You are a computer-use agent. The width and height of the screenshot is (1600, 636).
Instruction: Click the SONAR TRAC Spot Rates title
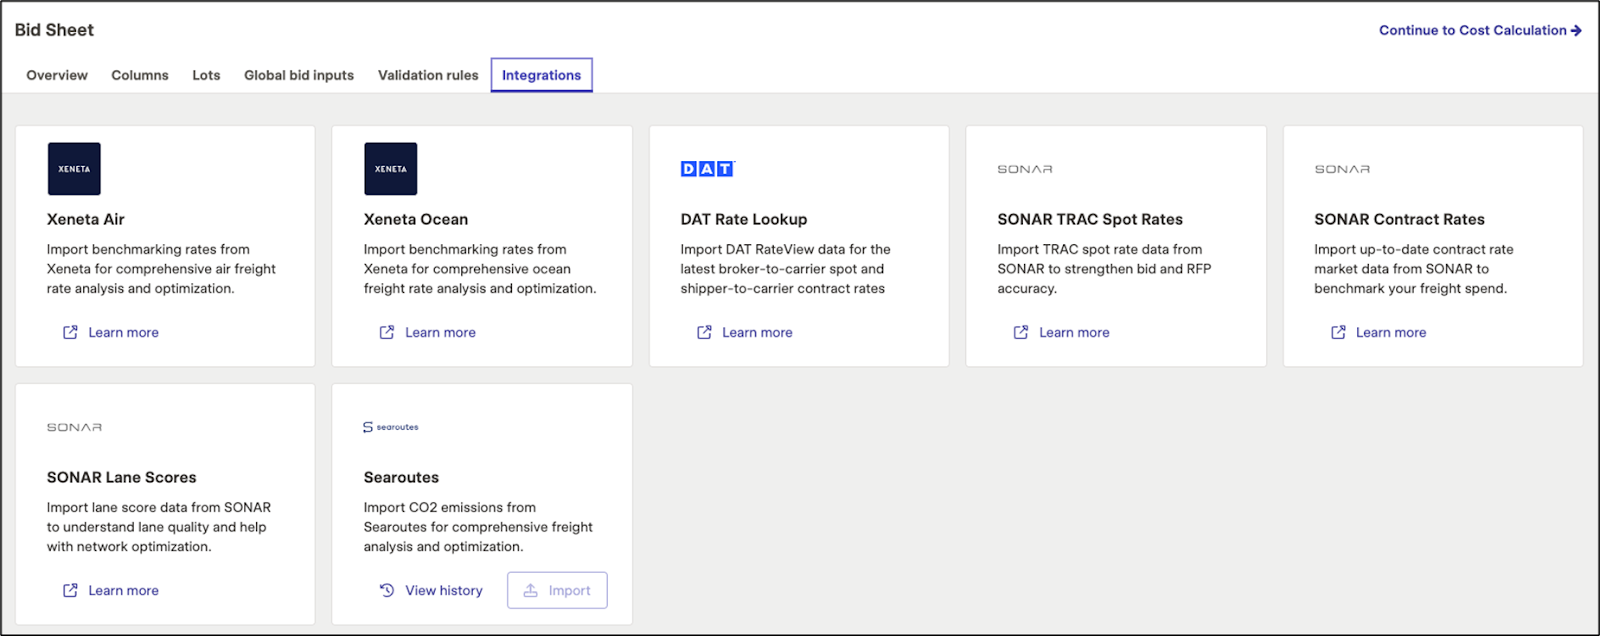point(1090,219)
